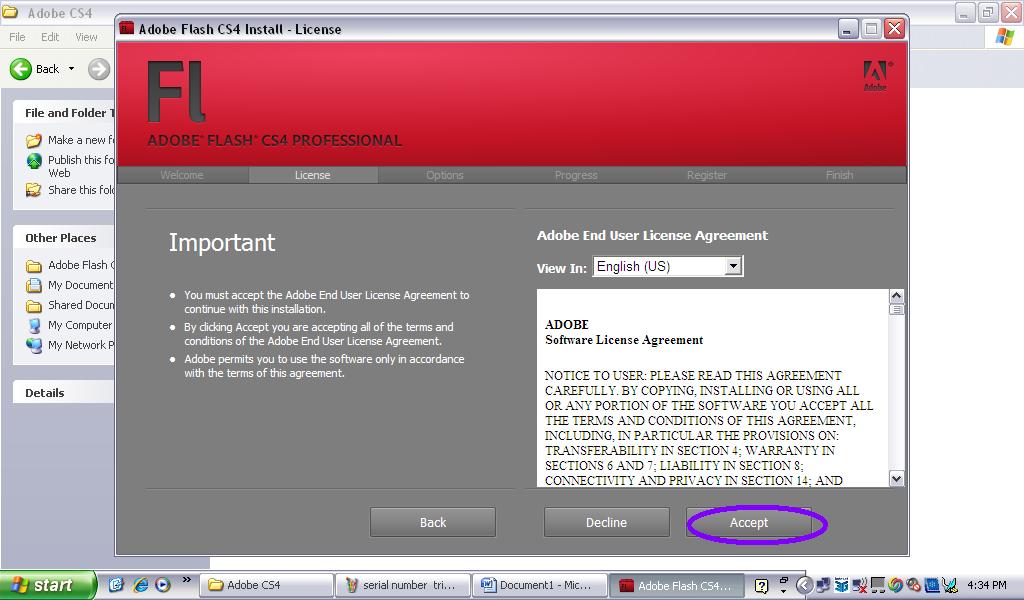Click the first Quick Launch icon

[116, 585]
